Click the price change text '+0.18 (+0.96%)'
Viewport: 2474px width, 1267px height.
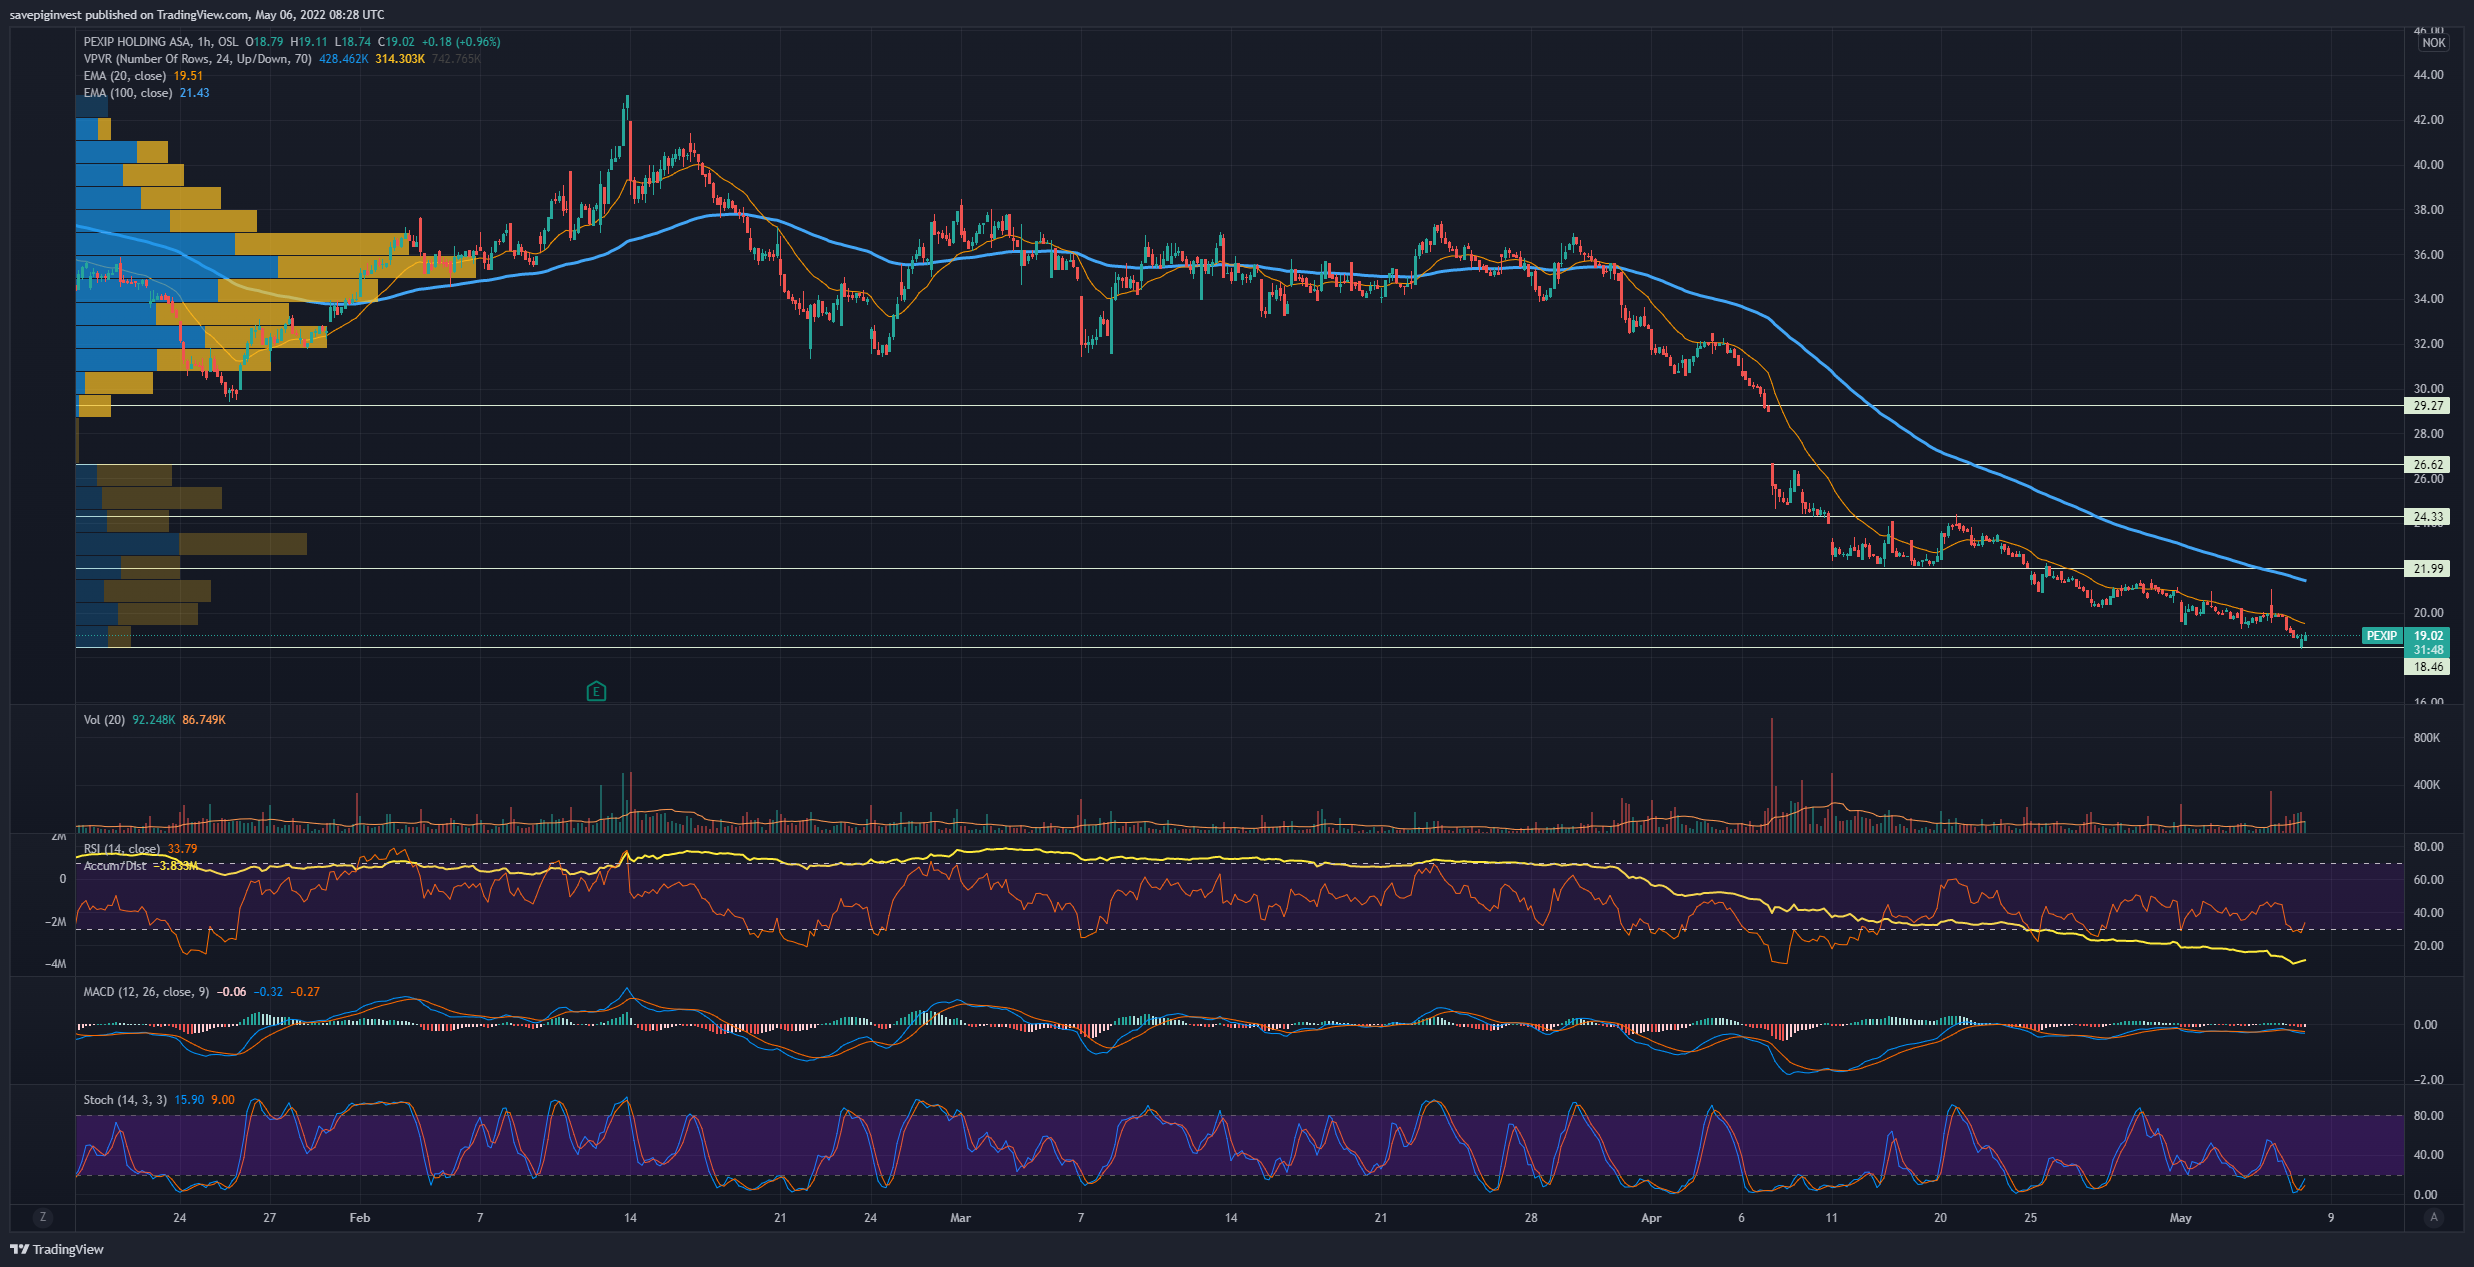tap(461, 42)
